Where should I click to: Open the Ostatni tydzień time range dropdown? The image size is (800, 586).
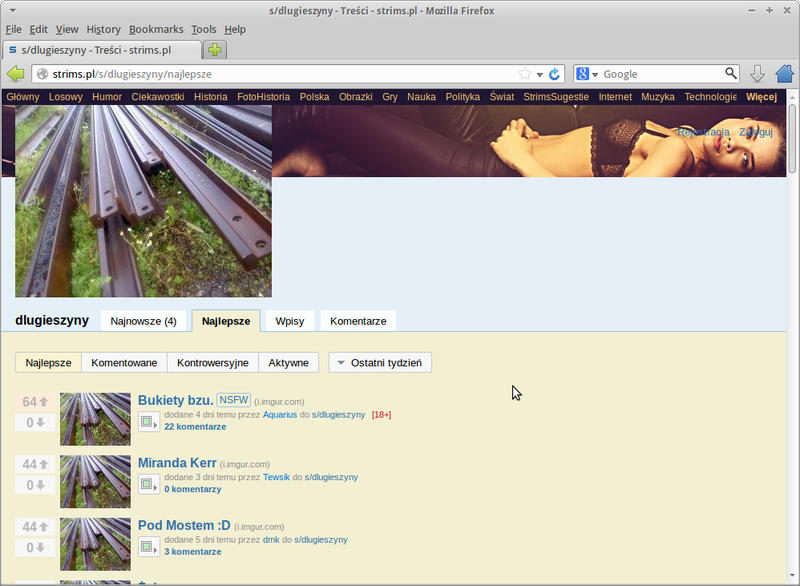pos(380,363)
